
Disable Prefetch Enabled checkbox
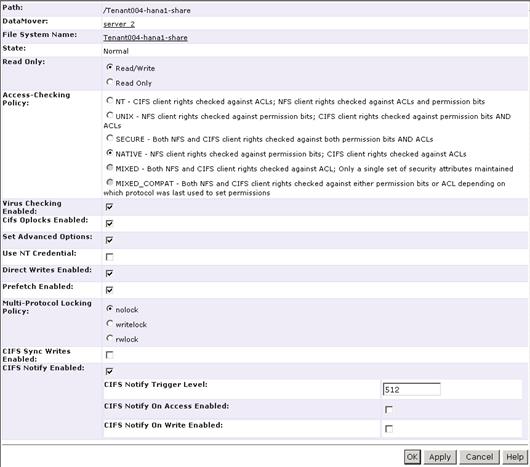tap(109, 290)
